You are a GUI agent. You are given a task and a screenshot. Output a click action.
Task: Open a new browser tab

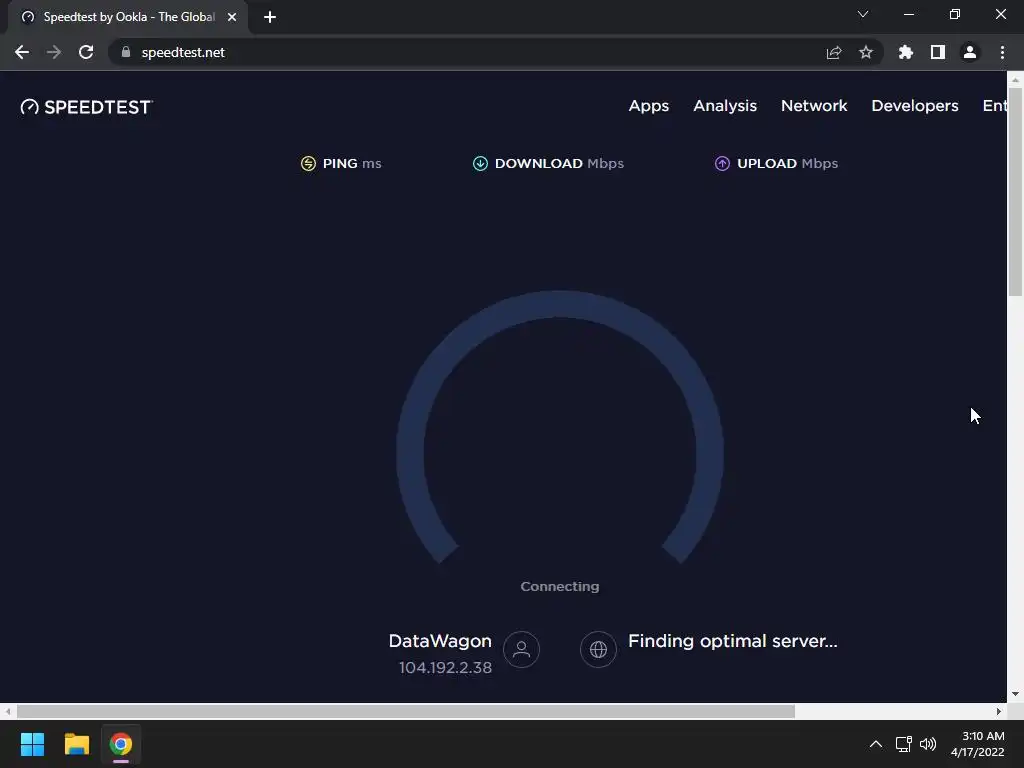click(x=270, y=17)
